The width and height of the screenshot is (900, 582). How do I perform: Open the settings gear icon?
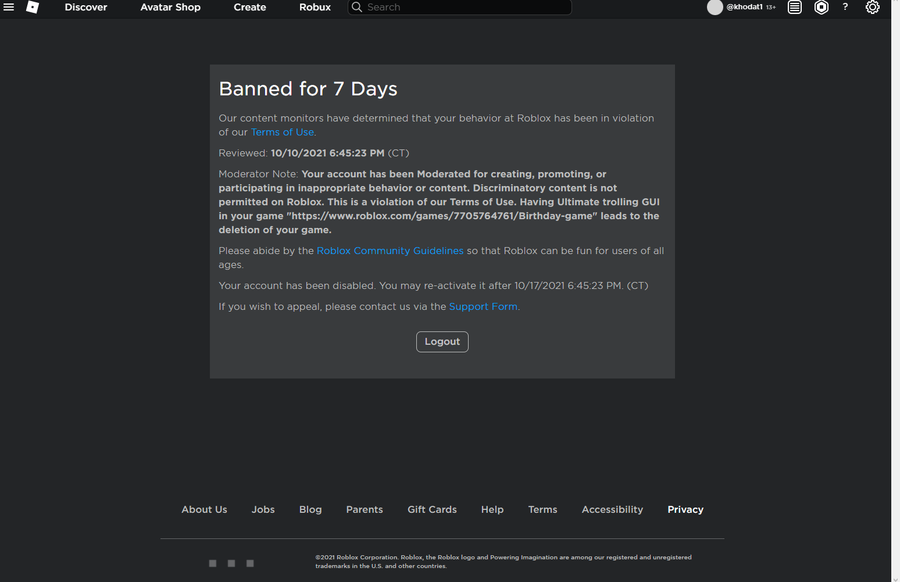click(x=872, y=7)
